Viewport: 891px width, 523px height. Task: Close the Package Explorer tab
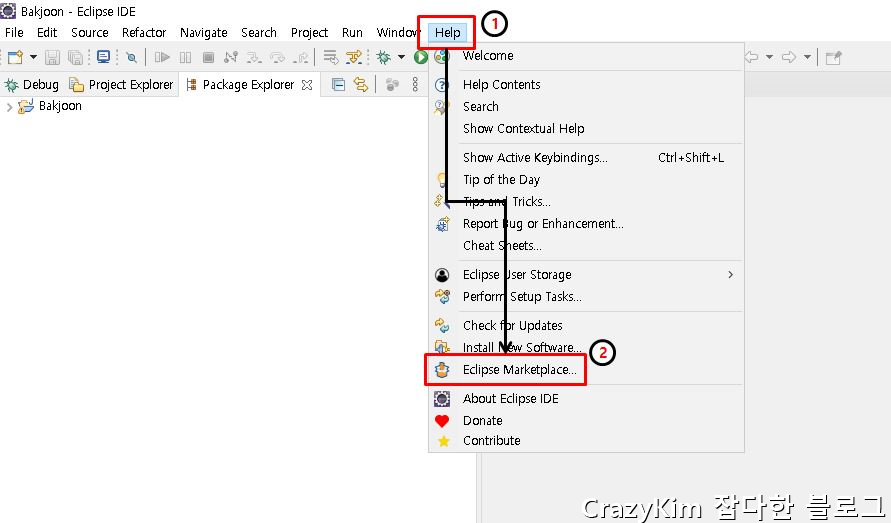tap(307, 85)
